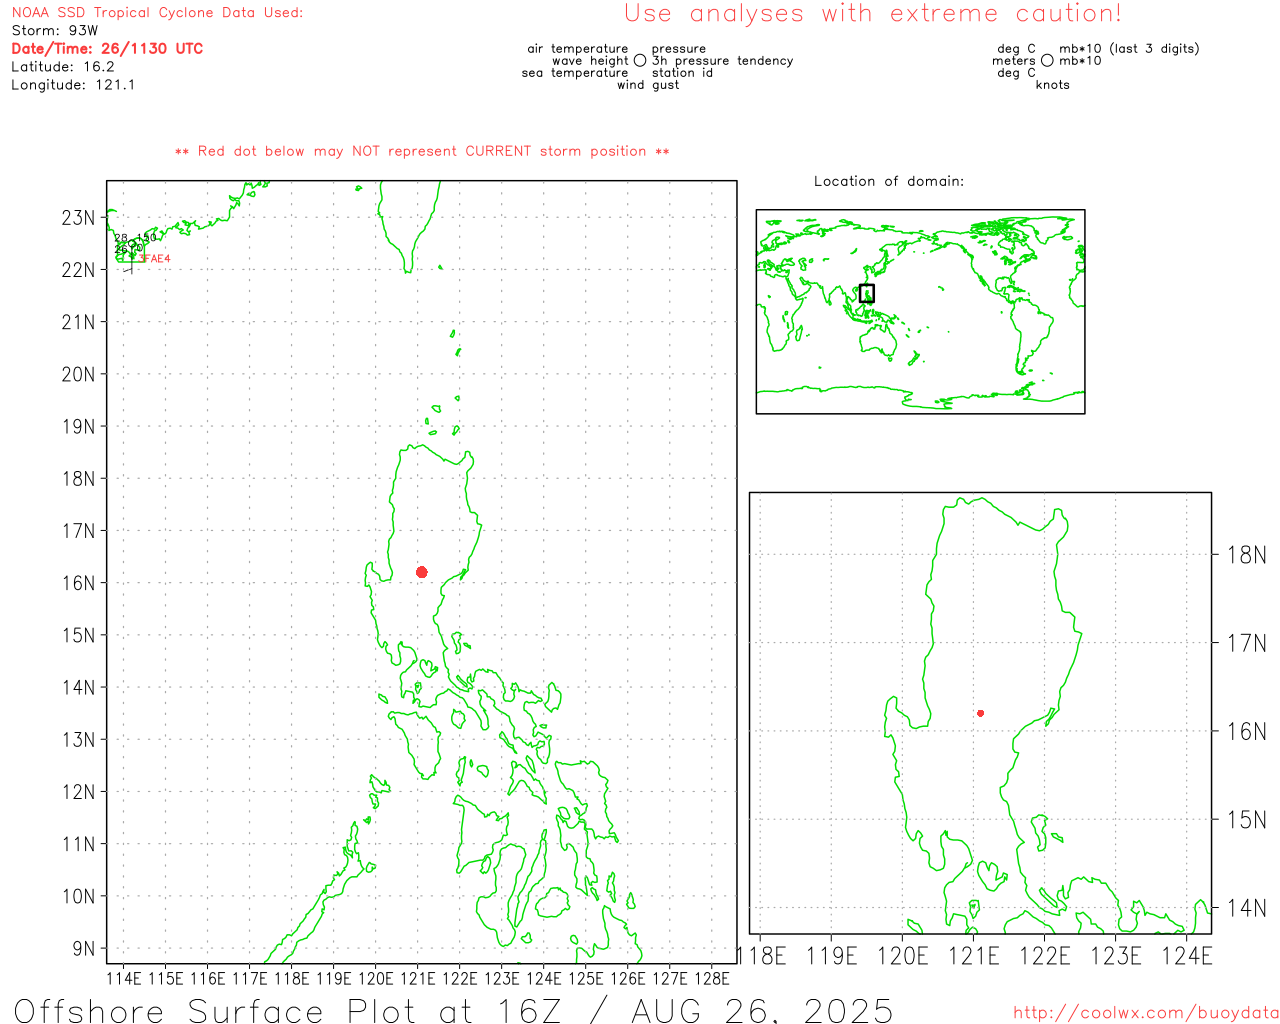
Task: Click the station circle marker near 3FAE4
Action: tap(132, 244)
